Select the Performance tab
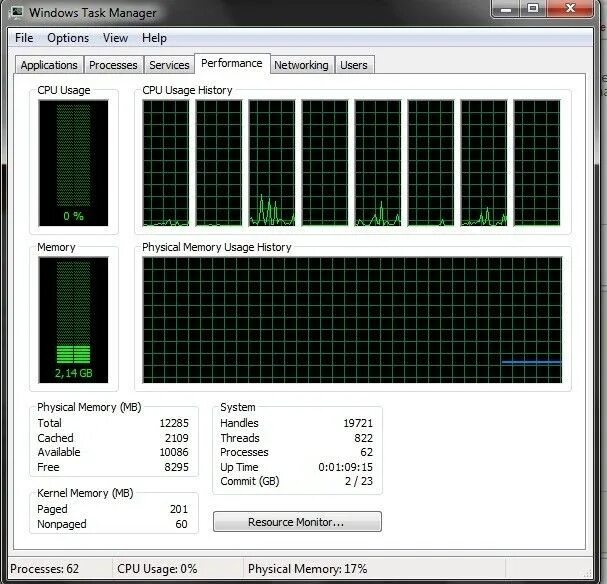 tap(232, 63)
